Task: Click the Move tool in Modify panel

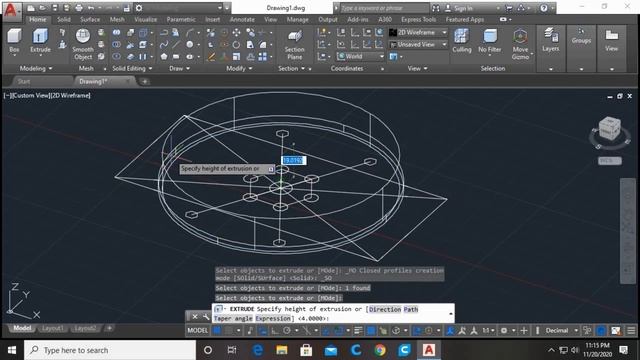Action: click(x=236, y=33)
